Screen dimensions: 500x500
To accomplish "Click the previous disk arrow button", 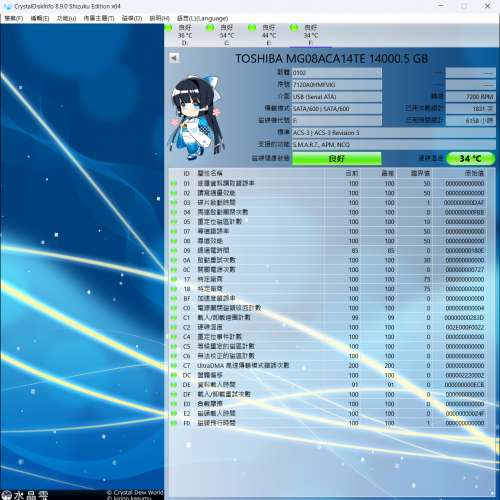I will 174,58.
